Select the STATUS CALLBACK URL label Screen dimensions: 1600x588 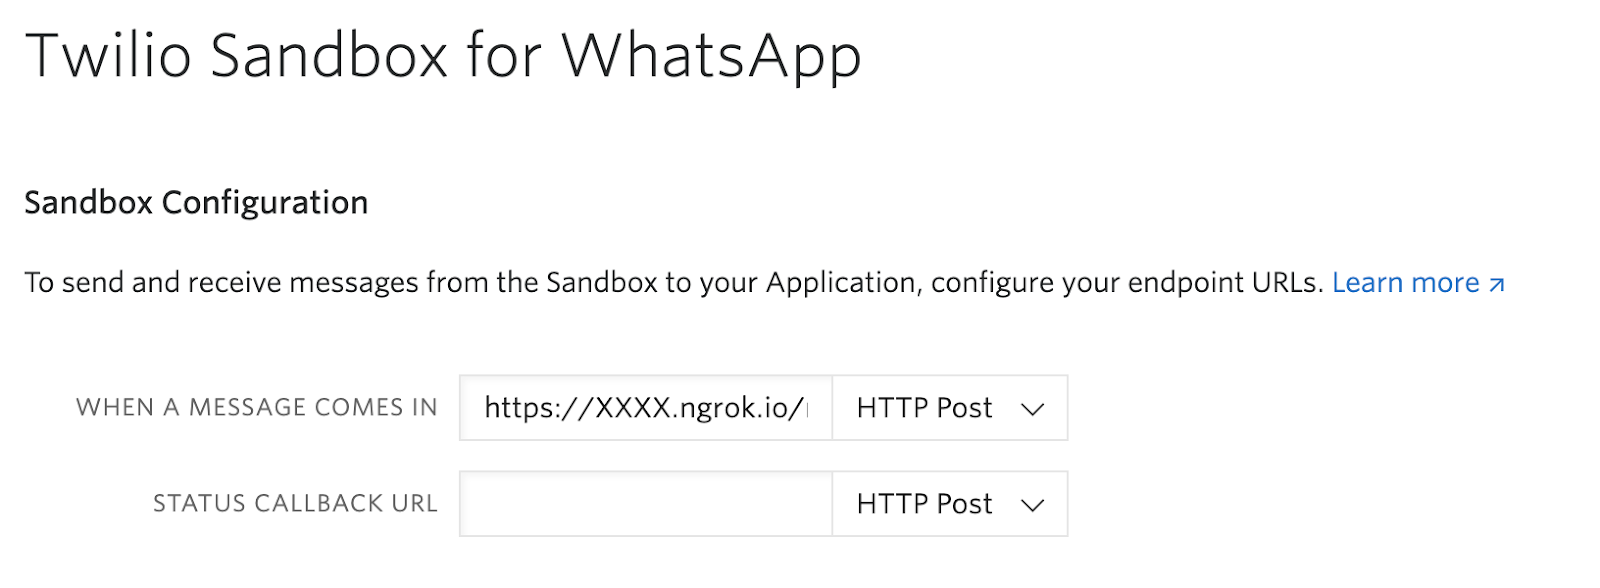[x=295, y=504]
